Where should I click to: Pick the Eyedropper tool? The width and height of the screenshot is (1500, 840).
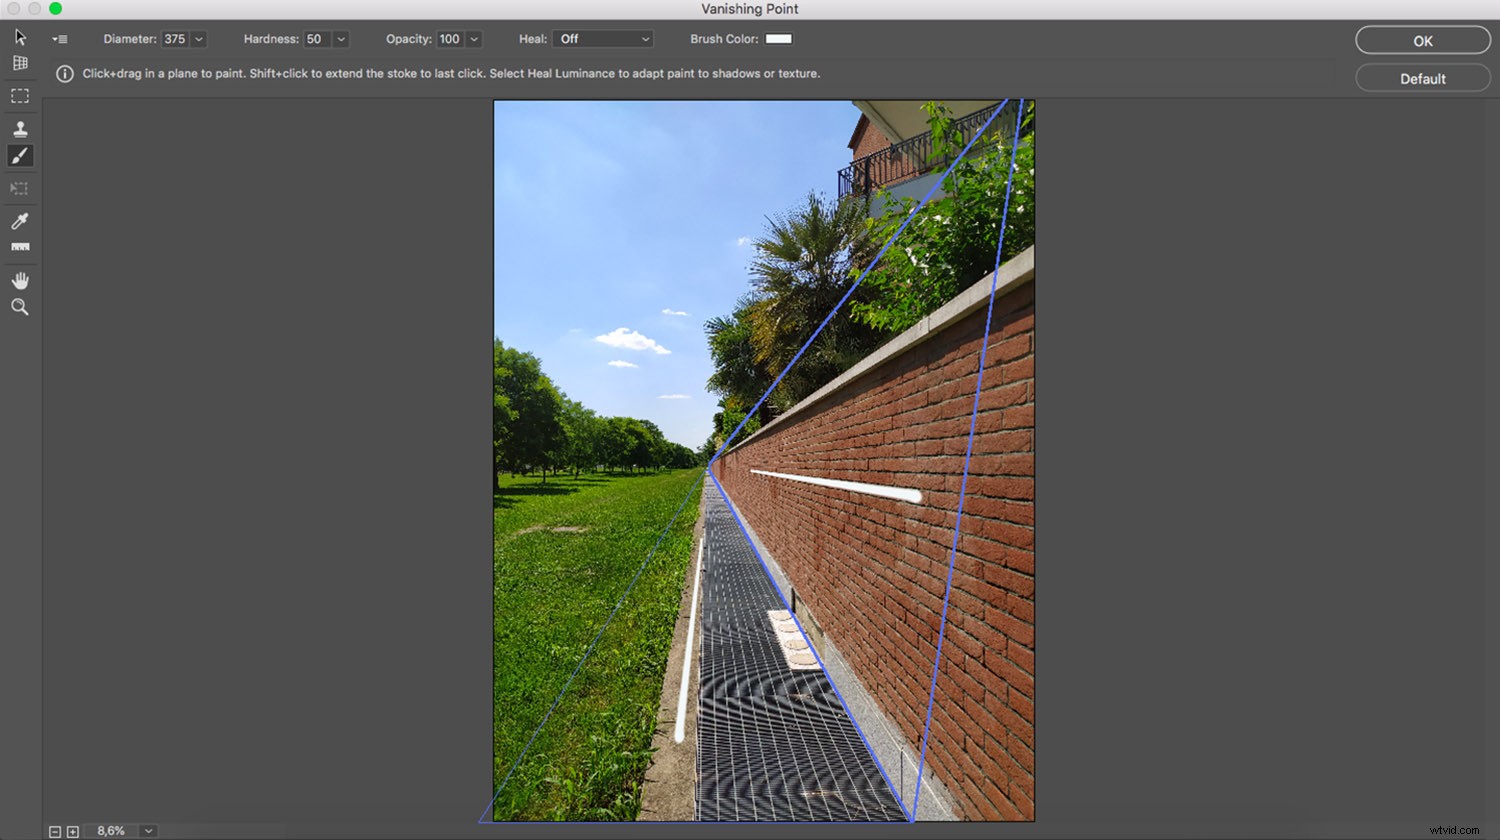click(20, 221)
